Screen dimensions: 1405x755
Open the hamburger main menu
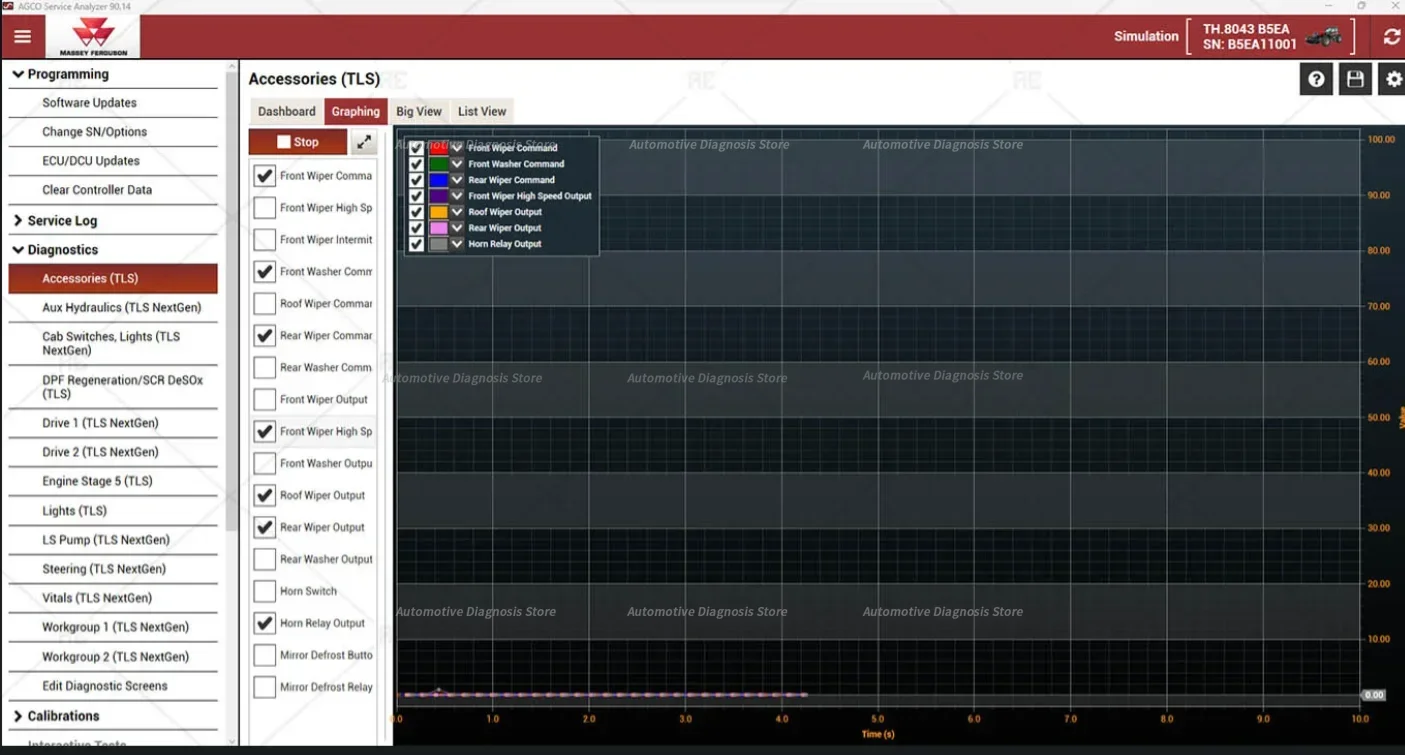tap(22, 37)
